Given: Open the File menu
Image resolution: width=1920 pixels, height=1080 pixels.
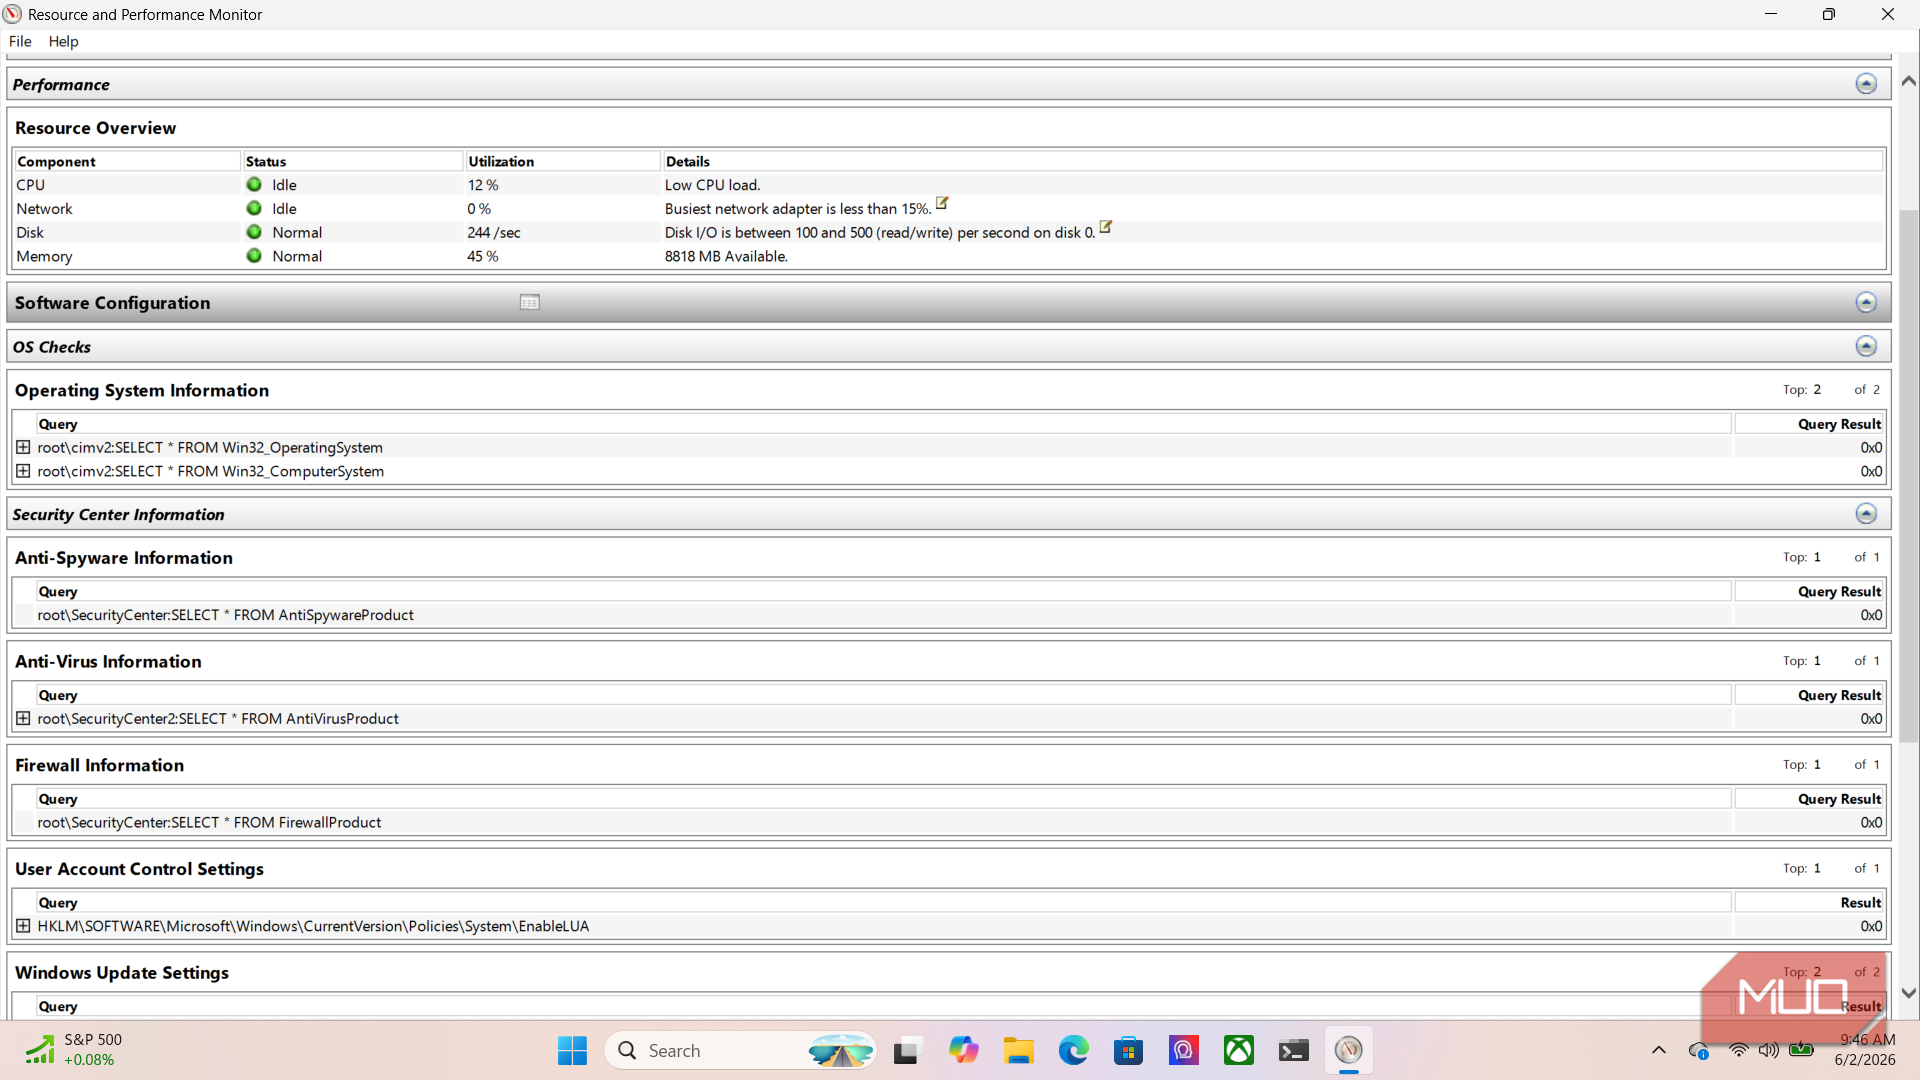Looking at the screenshot, I should click(x=20, y=41).
